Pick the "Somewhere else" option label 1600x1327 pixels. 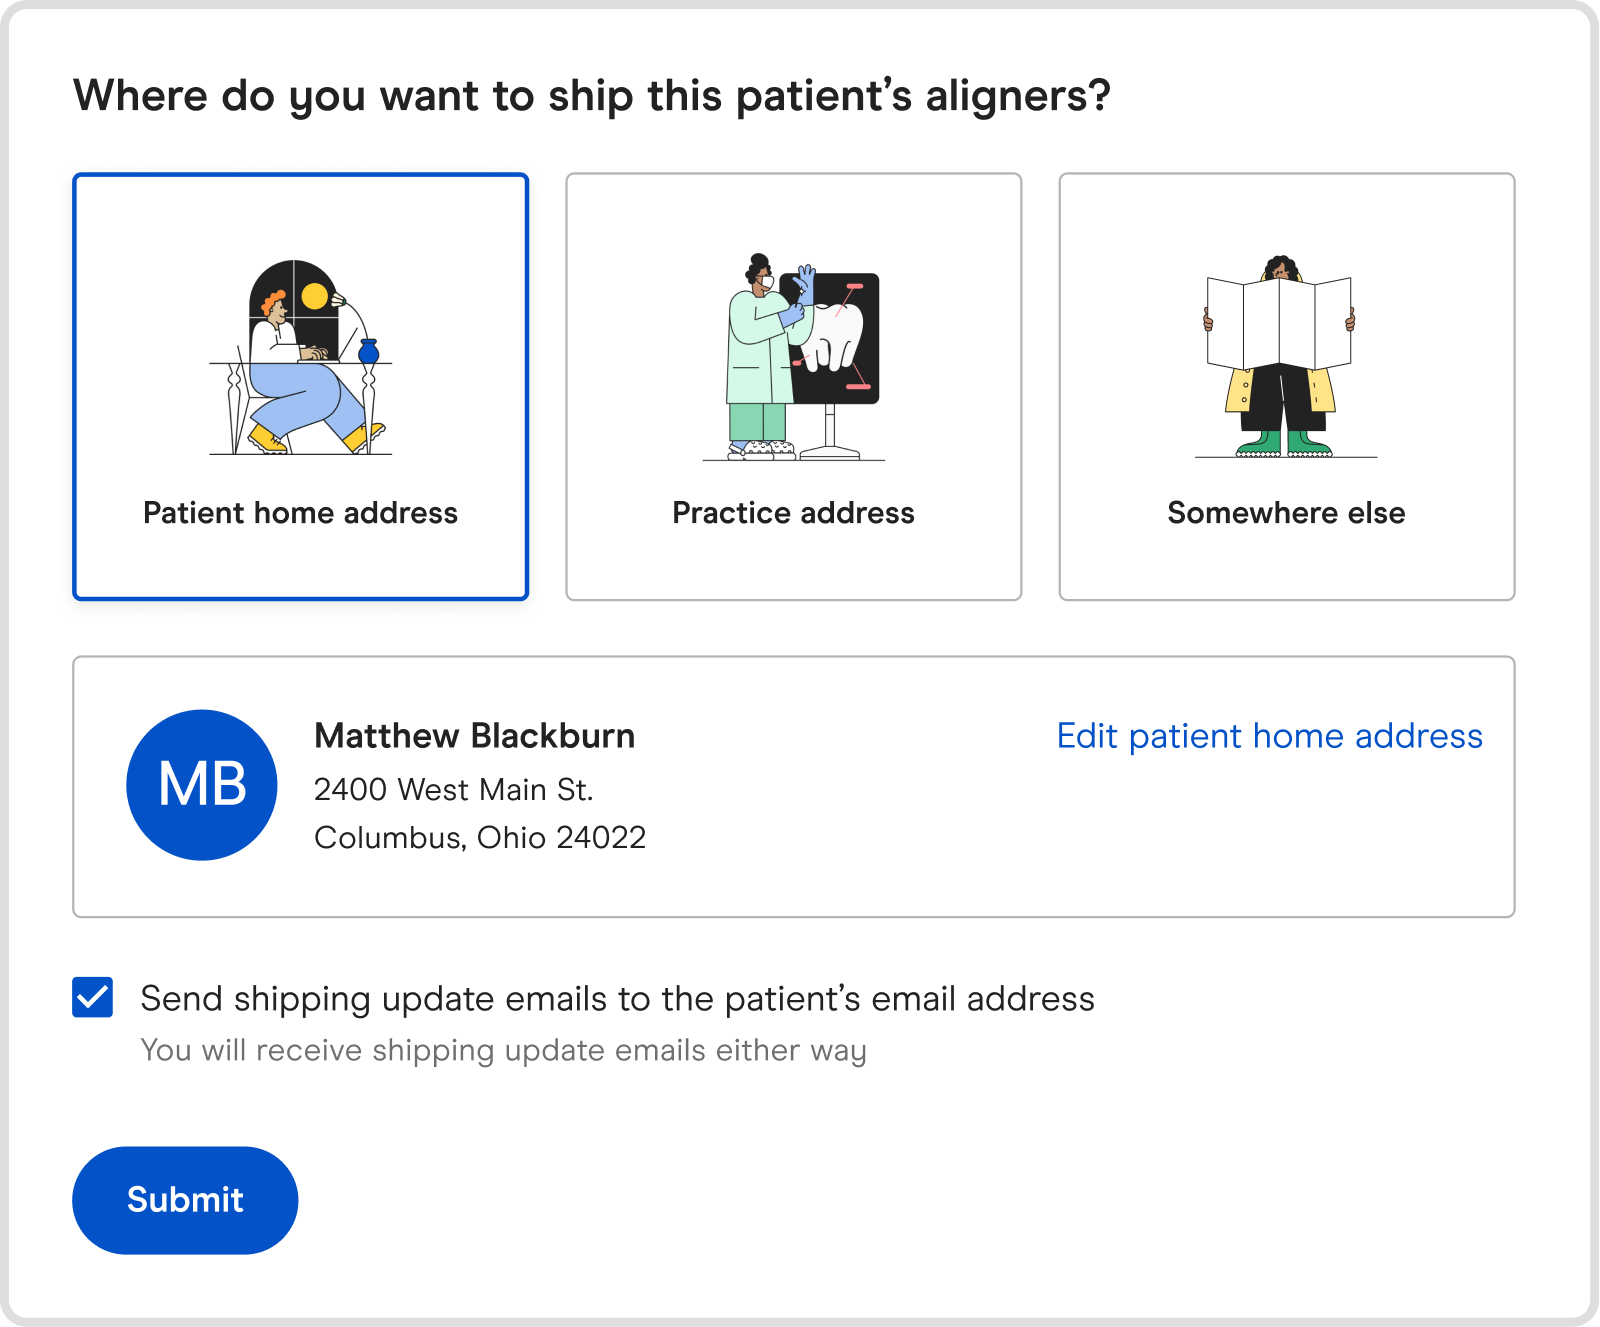tap(1286, 513)
